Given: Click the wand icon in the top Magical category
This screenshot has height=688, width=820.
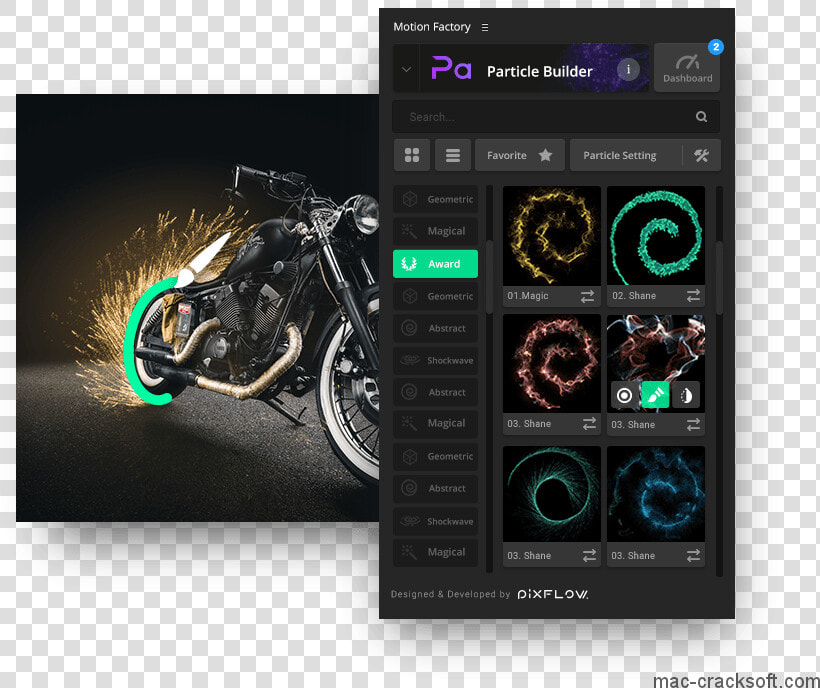Looking at the screenshot, I should (x=409, y=231).
